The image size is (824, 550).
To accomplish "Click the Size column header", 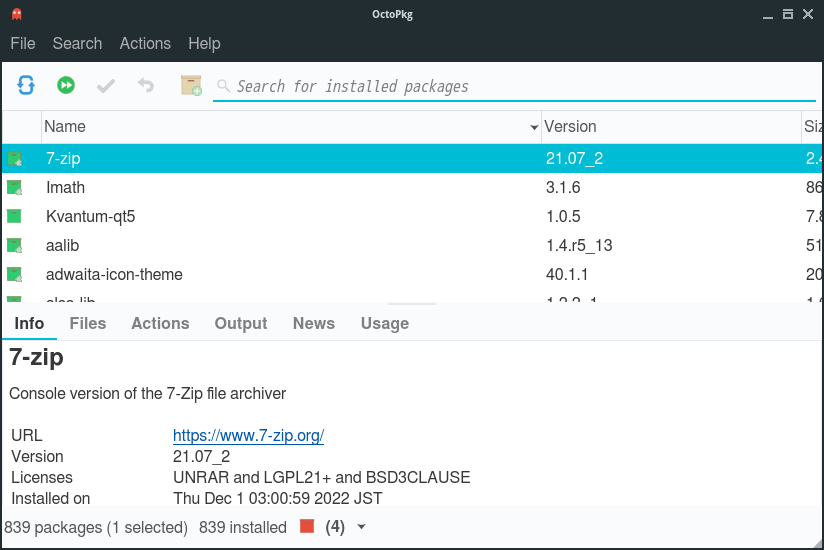I will (812, 127).
